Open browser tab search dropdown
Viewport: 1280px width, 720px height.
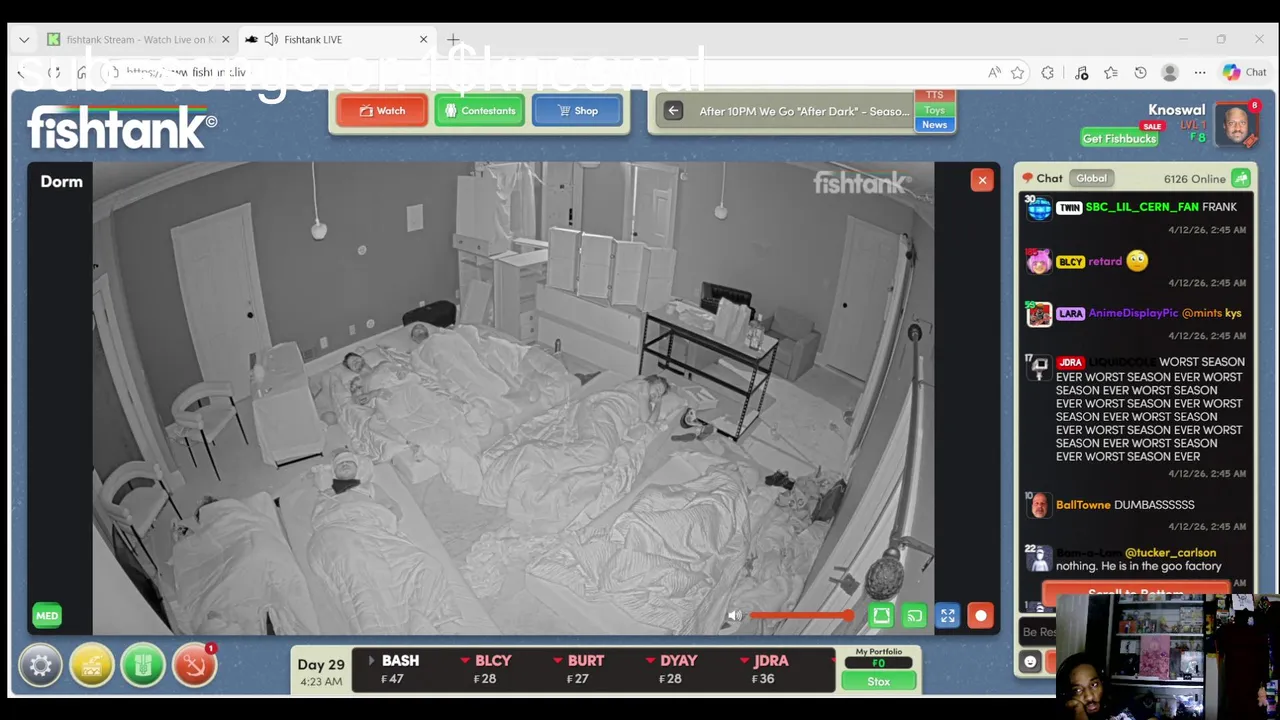point(24,39)
